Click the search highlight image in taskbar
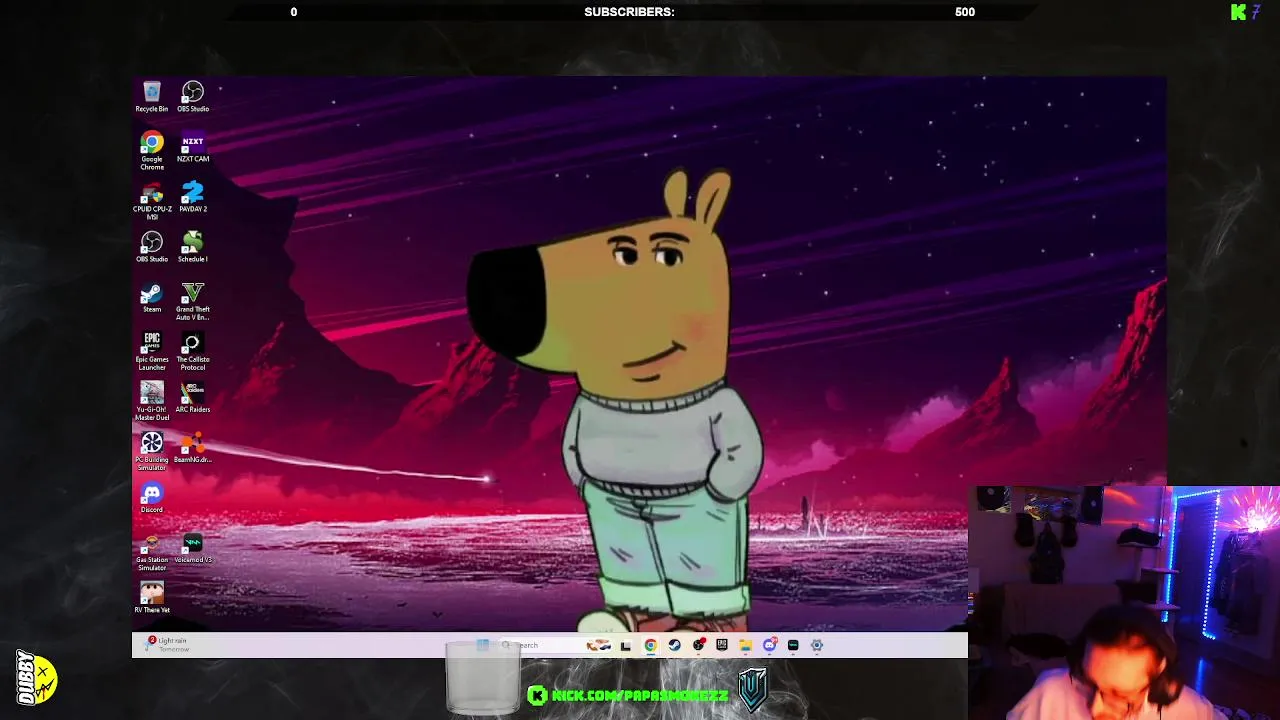Image resolution: width=1280 pixels, height=720 pixels. [598, 645]
